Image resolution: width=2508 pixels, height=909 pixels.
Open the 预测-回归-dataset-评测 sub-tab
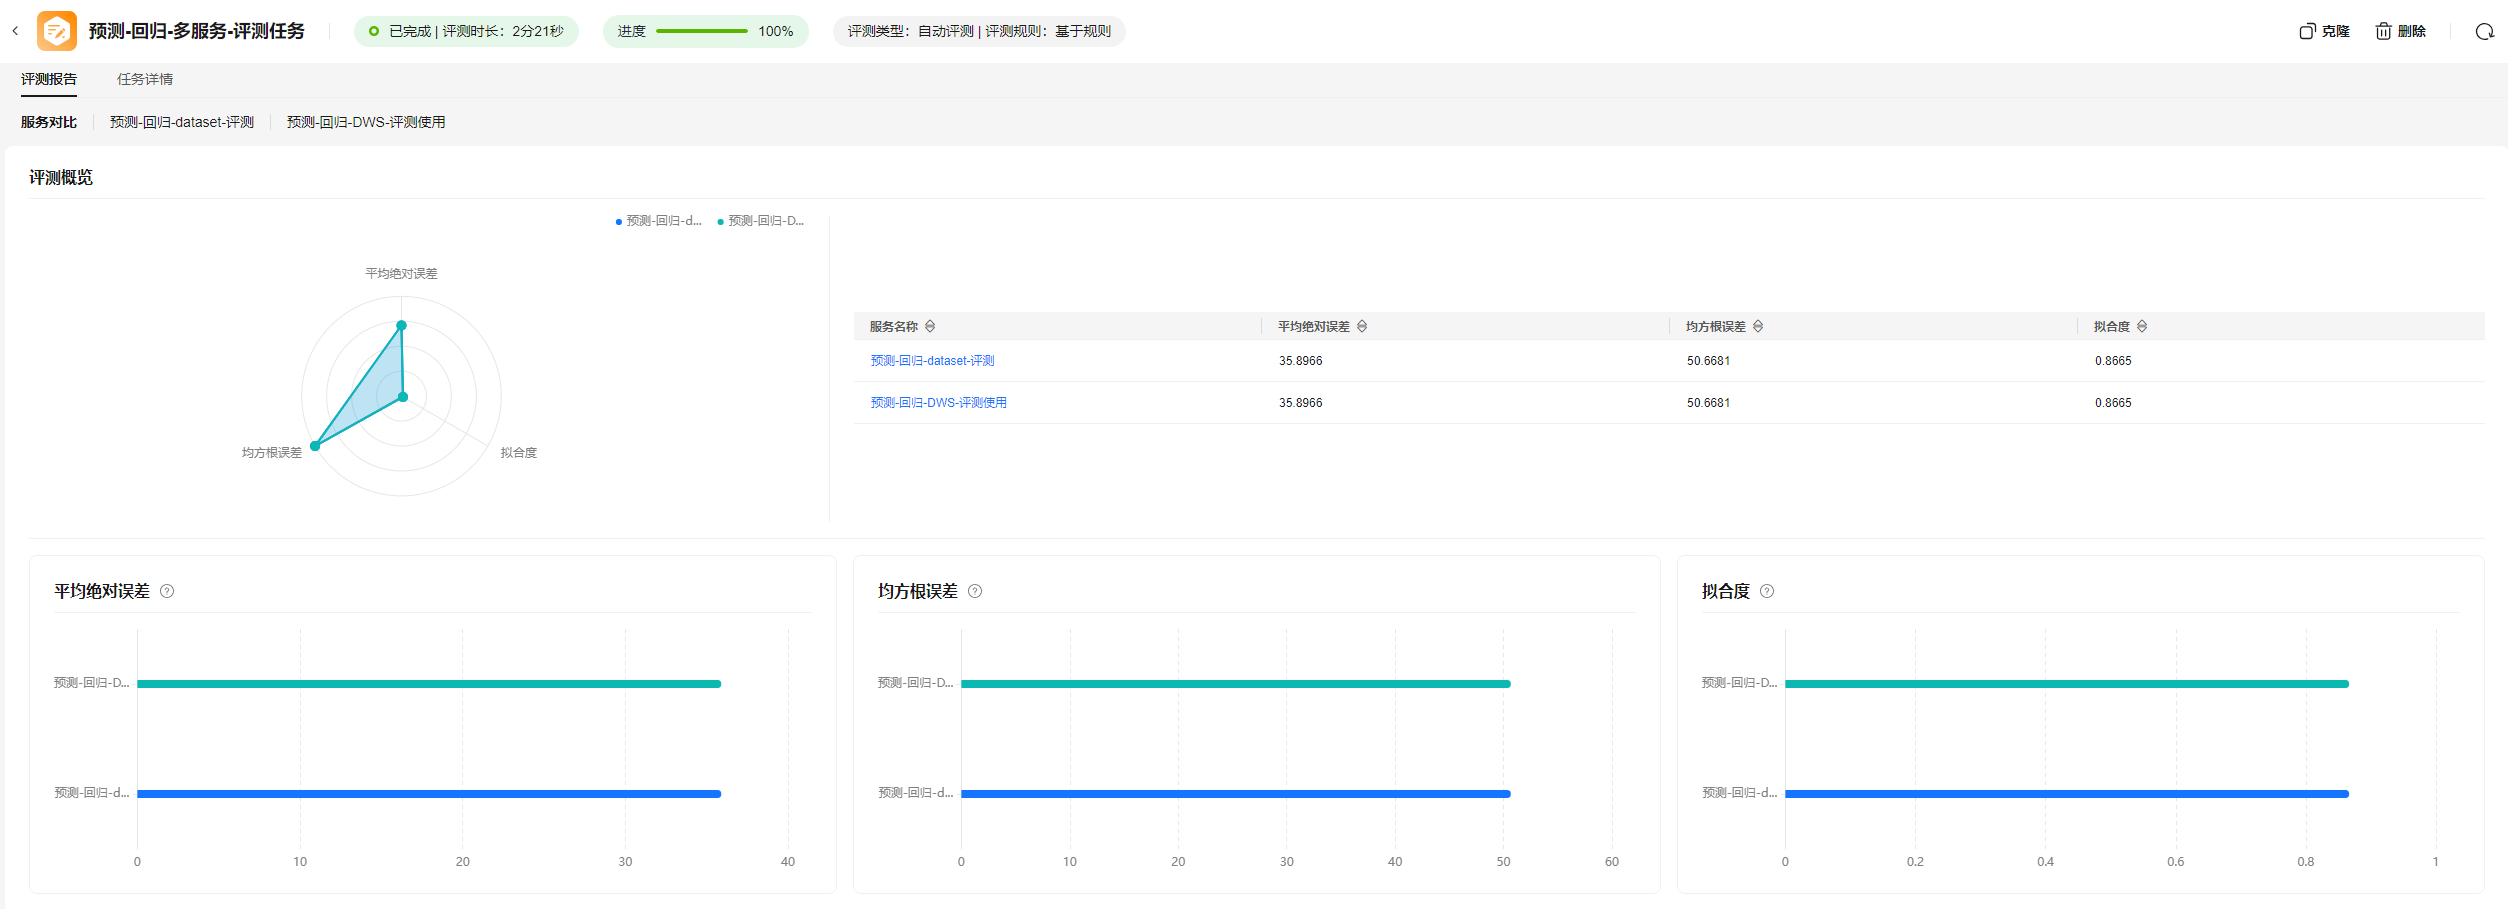182,122
